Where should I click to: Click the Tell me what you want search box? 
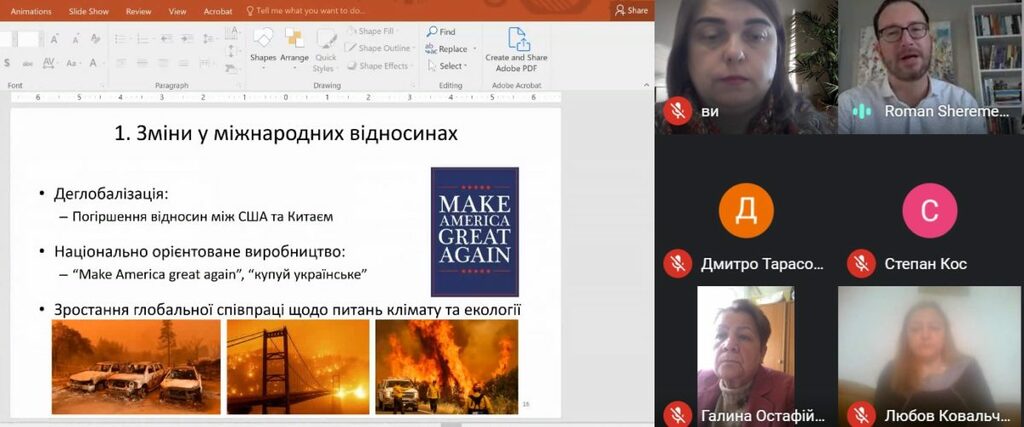[x=307, y=11]
